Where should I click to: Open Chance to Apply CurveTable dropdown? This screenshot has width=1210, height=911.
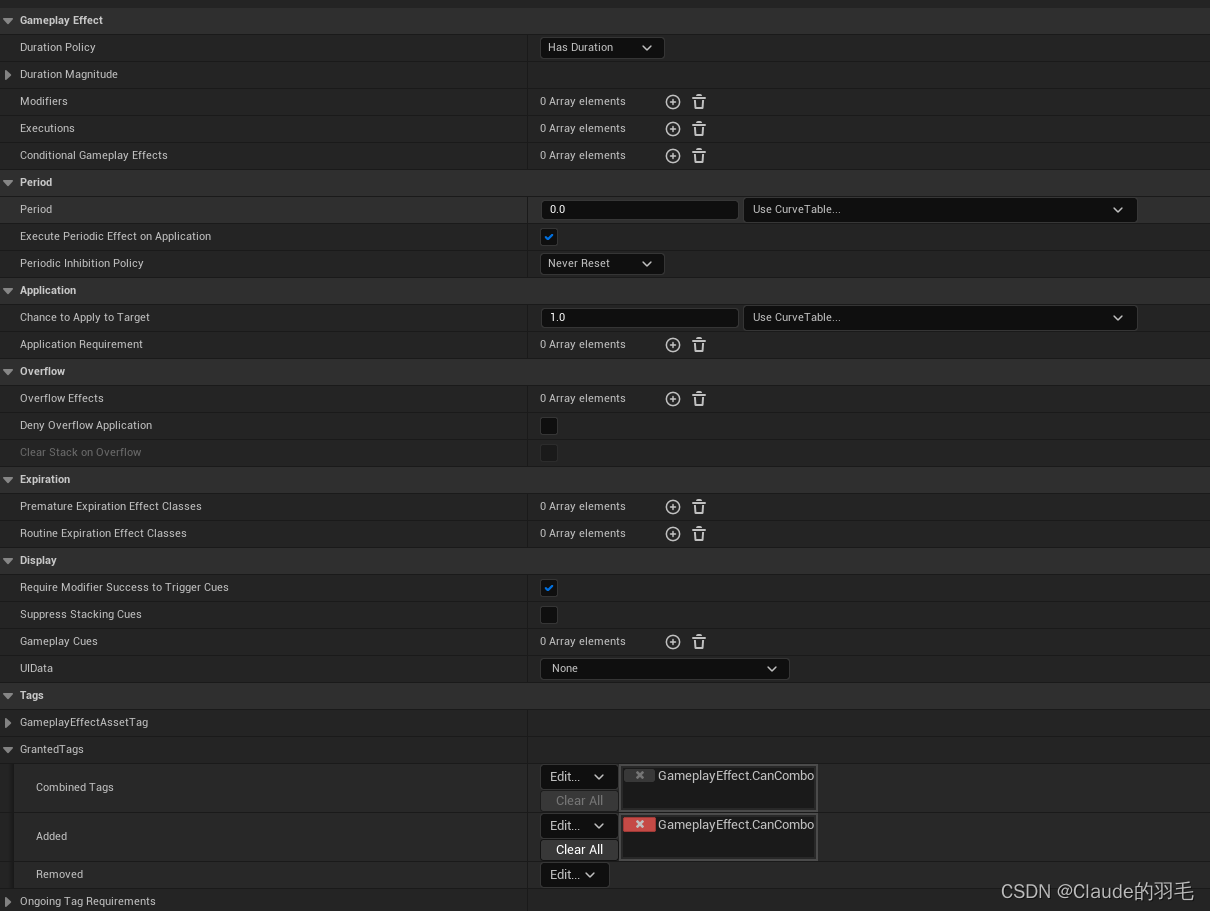tap(940, 318)
